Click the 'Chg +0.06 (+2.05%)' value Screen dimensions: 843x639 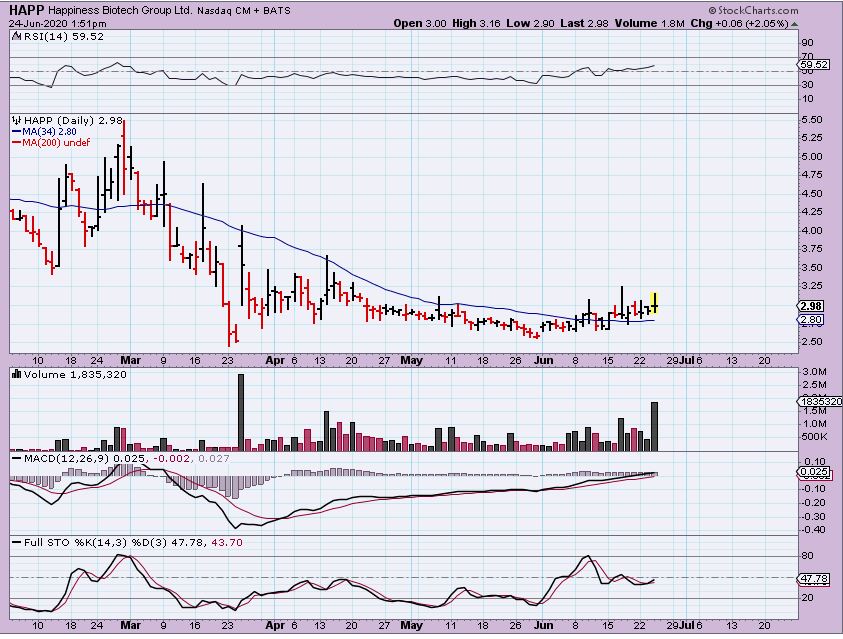coord(739,24)
